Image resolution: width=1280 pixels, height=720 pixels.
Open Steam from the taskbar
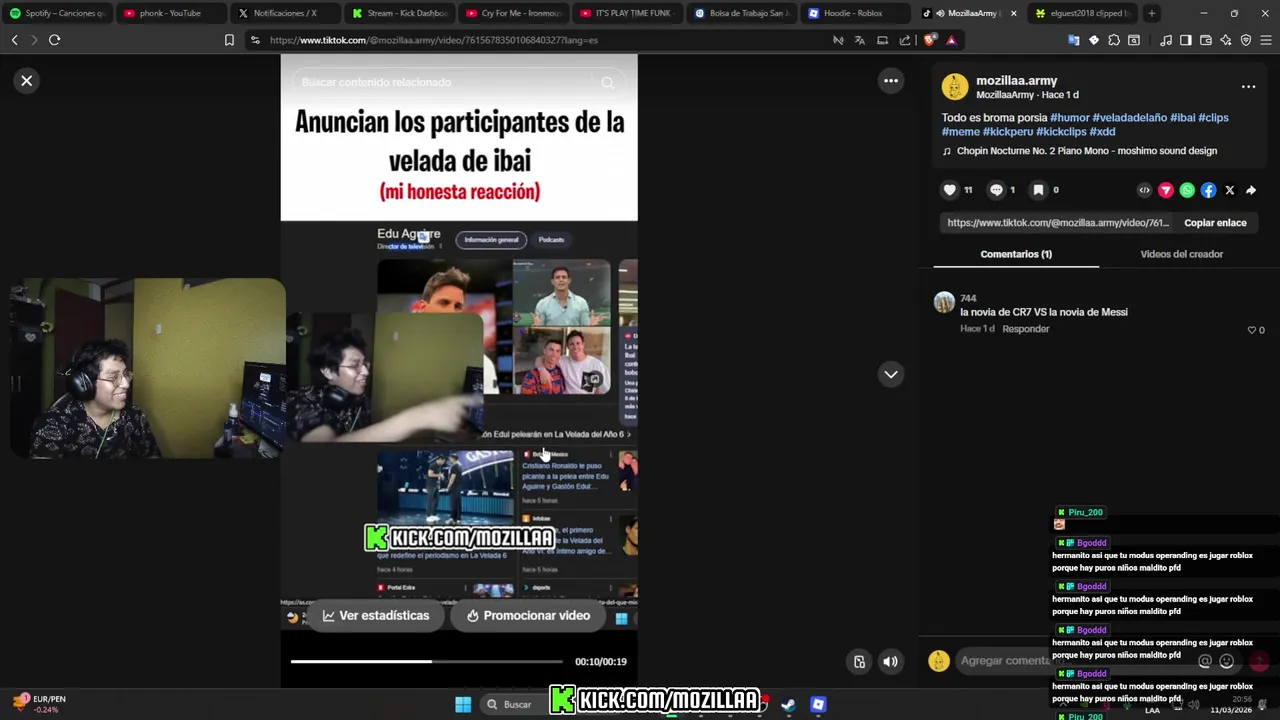tap(789, 704)
